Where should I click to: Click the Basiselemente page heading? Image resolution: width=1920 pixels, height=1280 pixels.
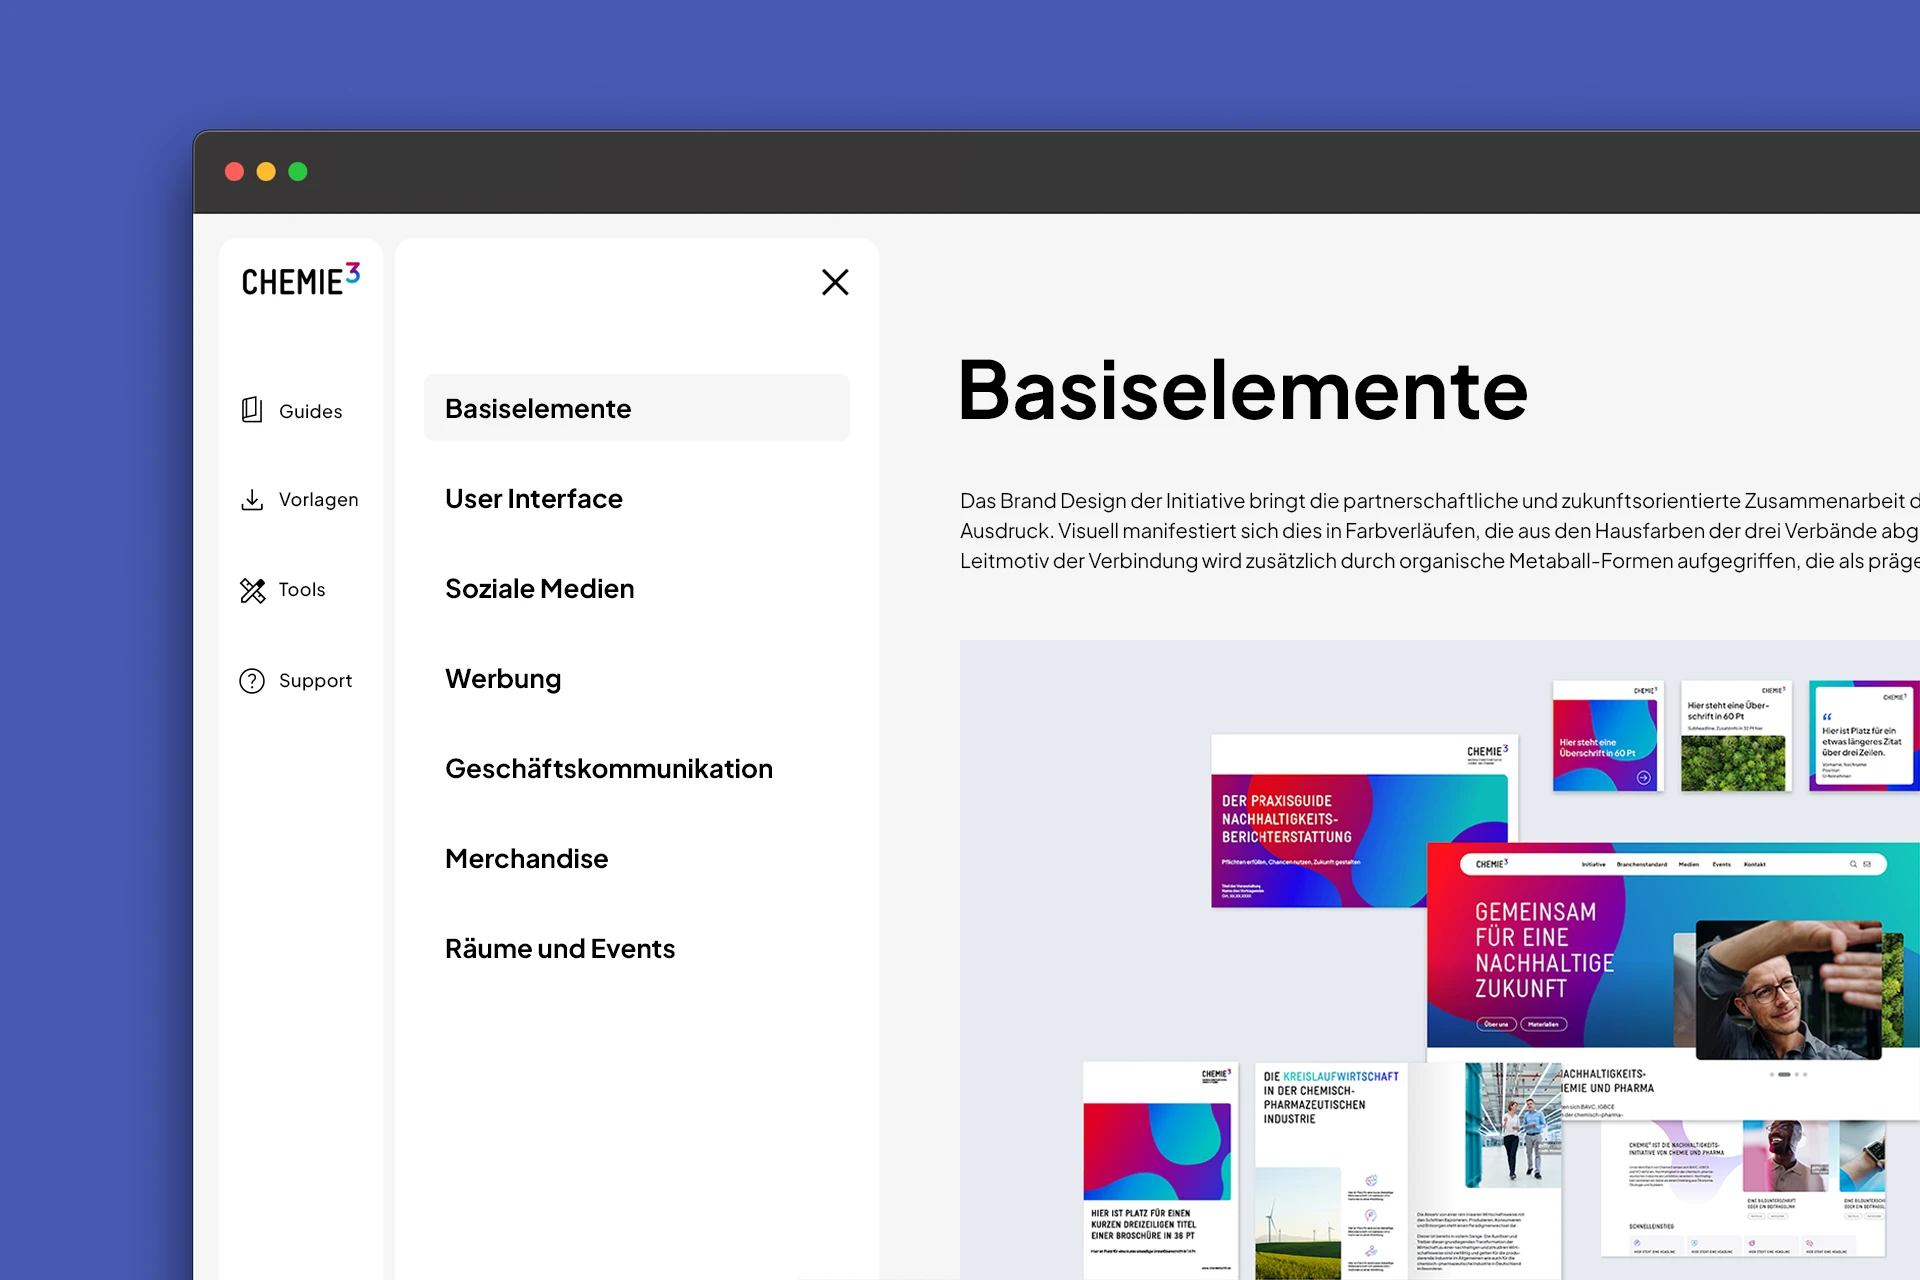(x=1243, y=390)
